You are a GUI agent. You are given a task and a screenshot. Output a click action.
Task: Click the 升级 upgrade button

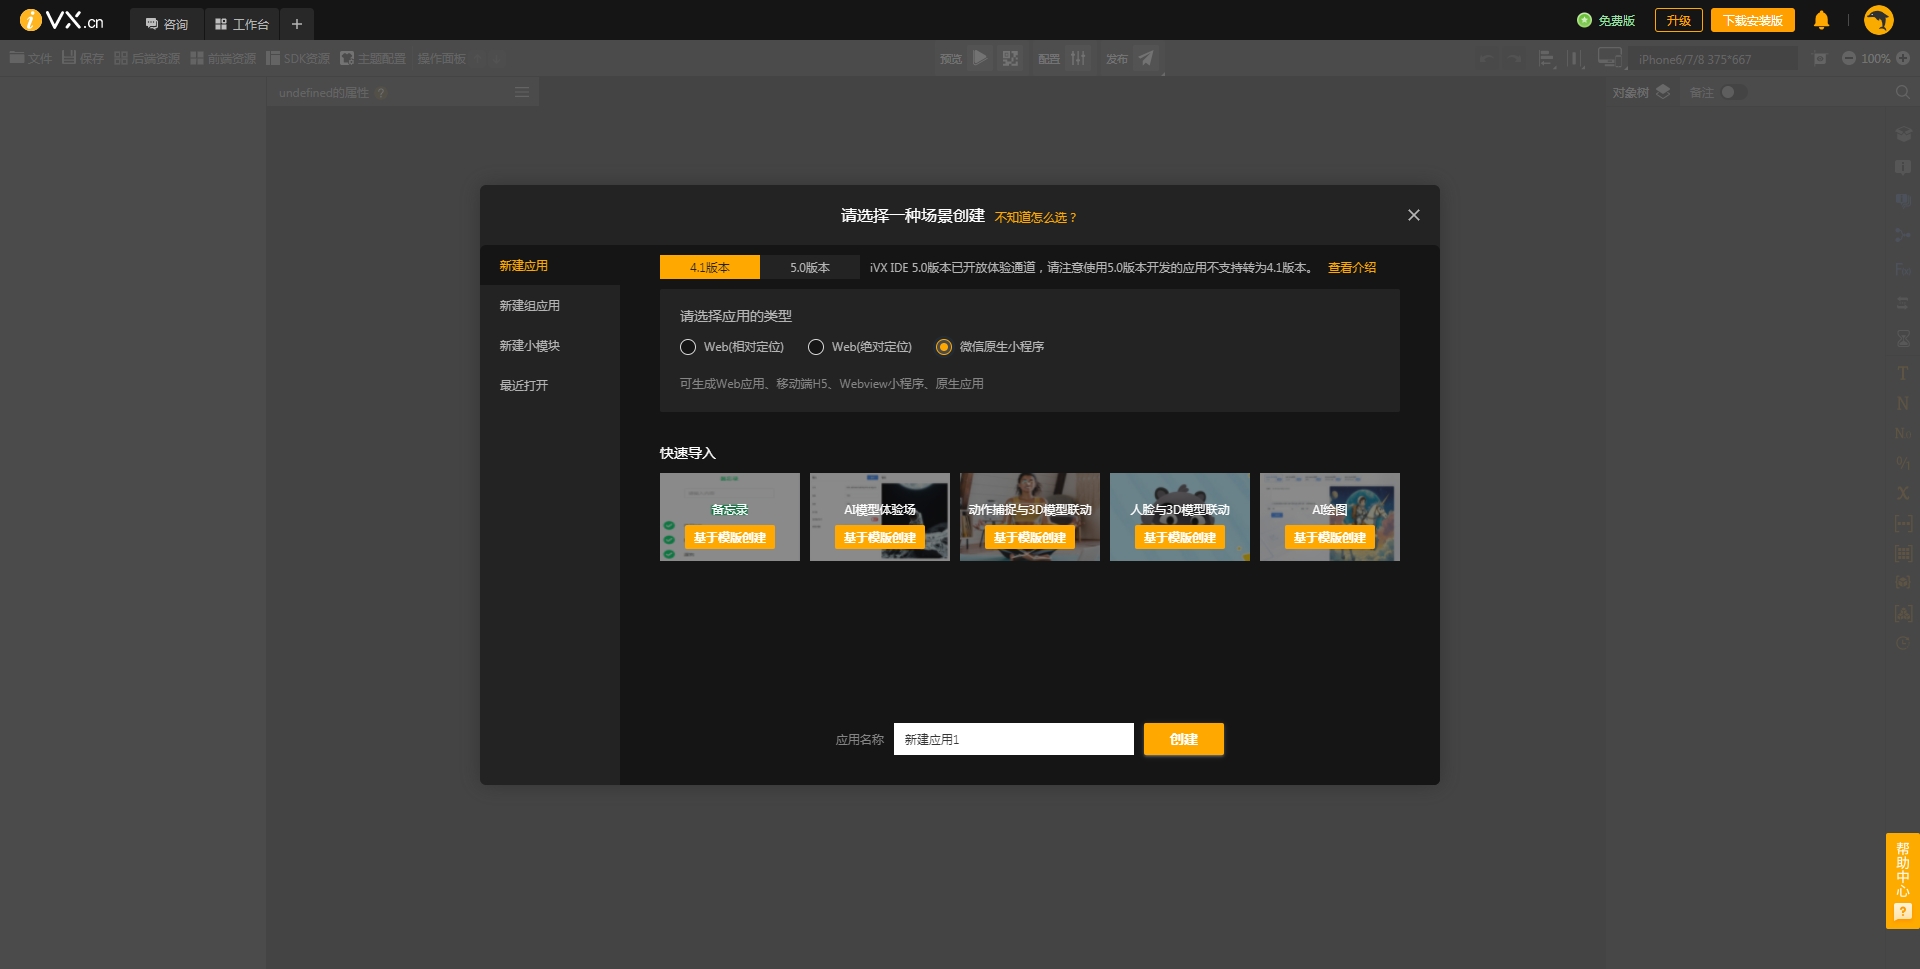click(1679, 20)
